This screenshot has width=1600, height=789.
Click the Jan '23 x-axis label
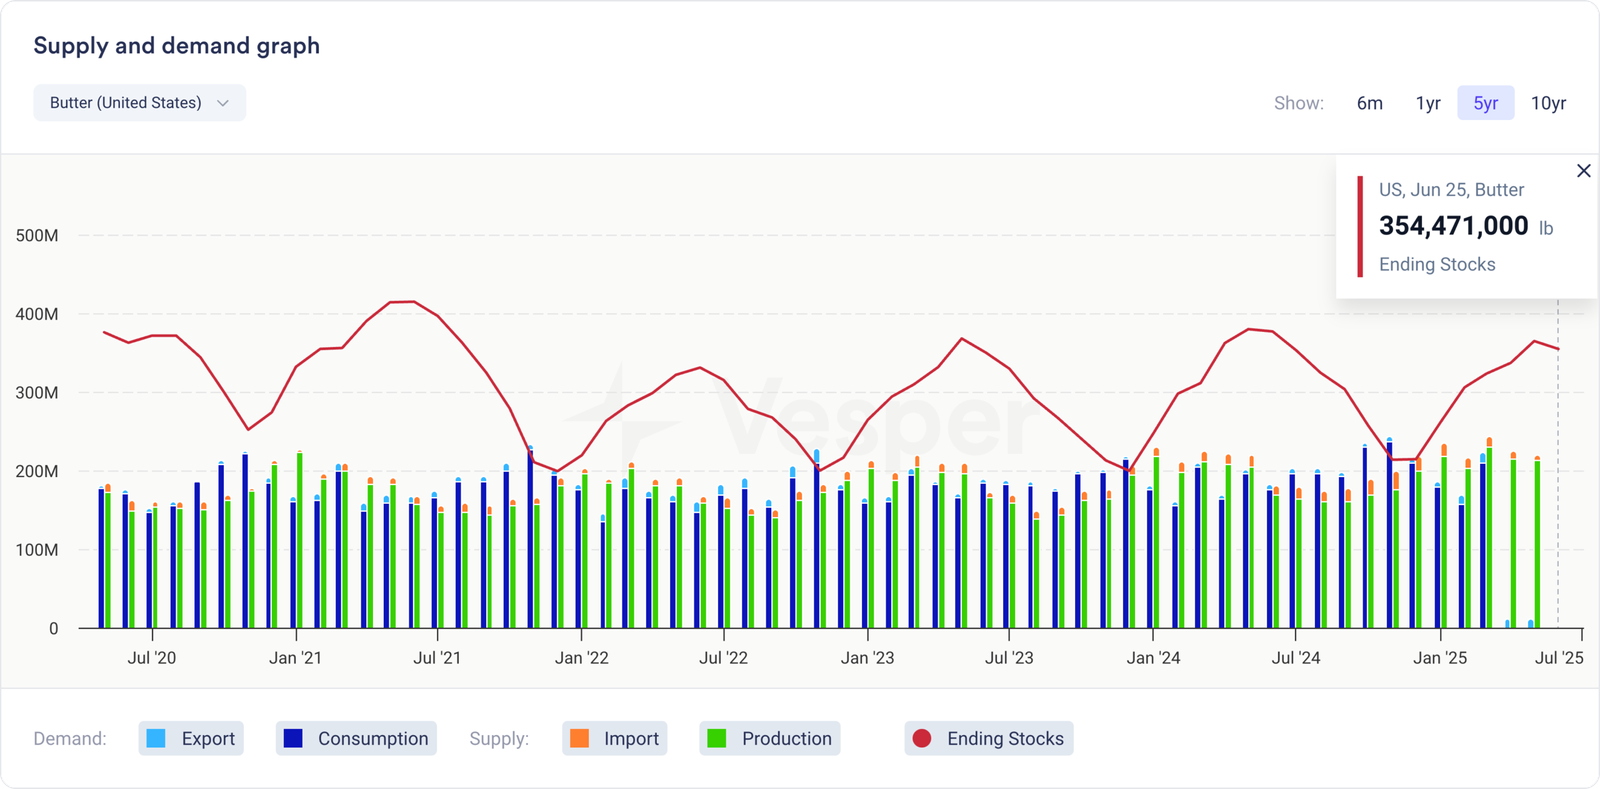[867, 658]
